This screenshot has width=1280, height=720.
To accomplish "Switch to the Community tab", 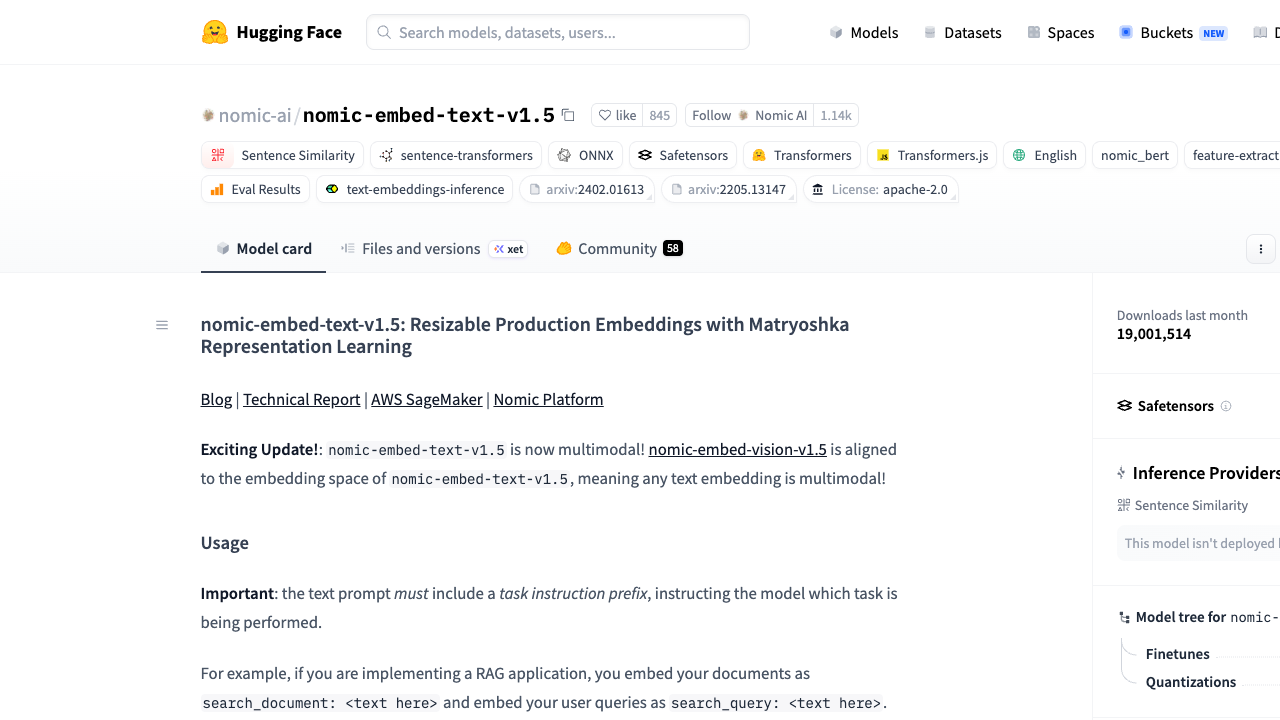I will (x=619, y=248).
